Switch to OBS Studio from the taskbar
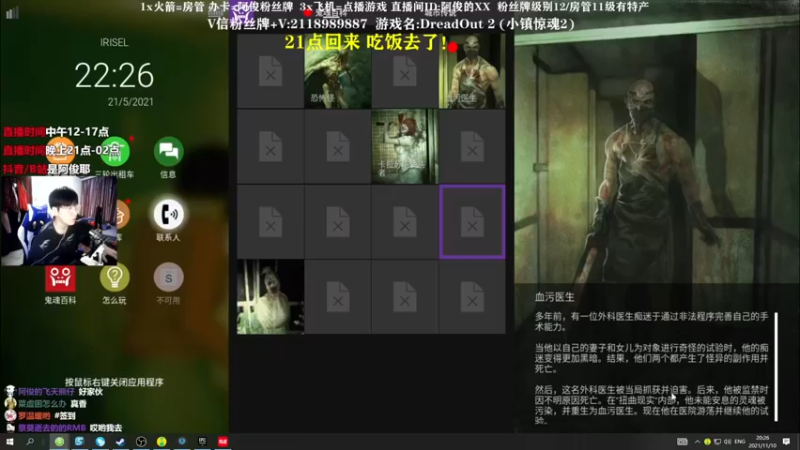This screenshot has height=450, width=800. 141,441
